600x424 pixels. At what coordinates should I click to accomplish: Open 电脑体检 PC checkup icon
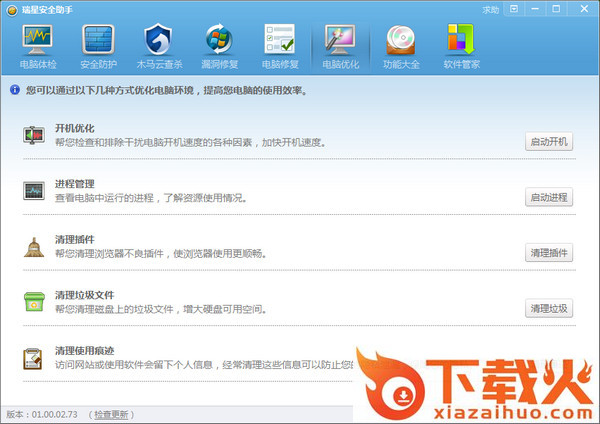pyautogui.click(x=37, y=40)
